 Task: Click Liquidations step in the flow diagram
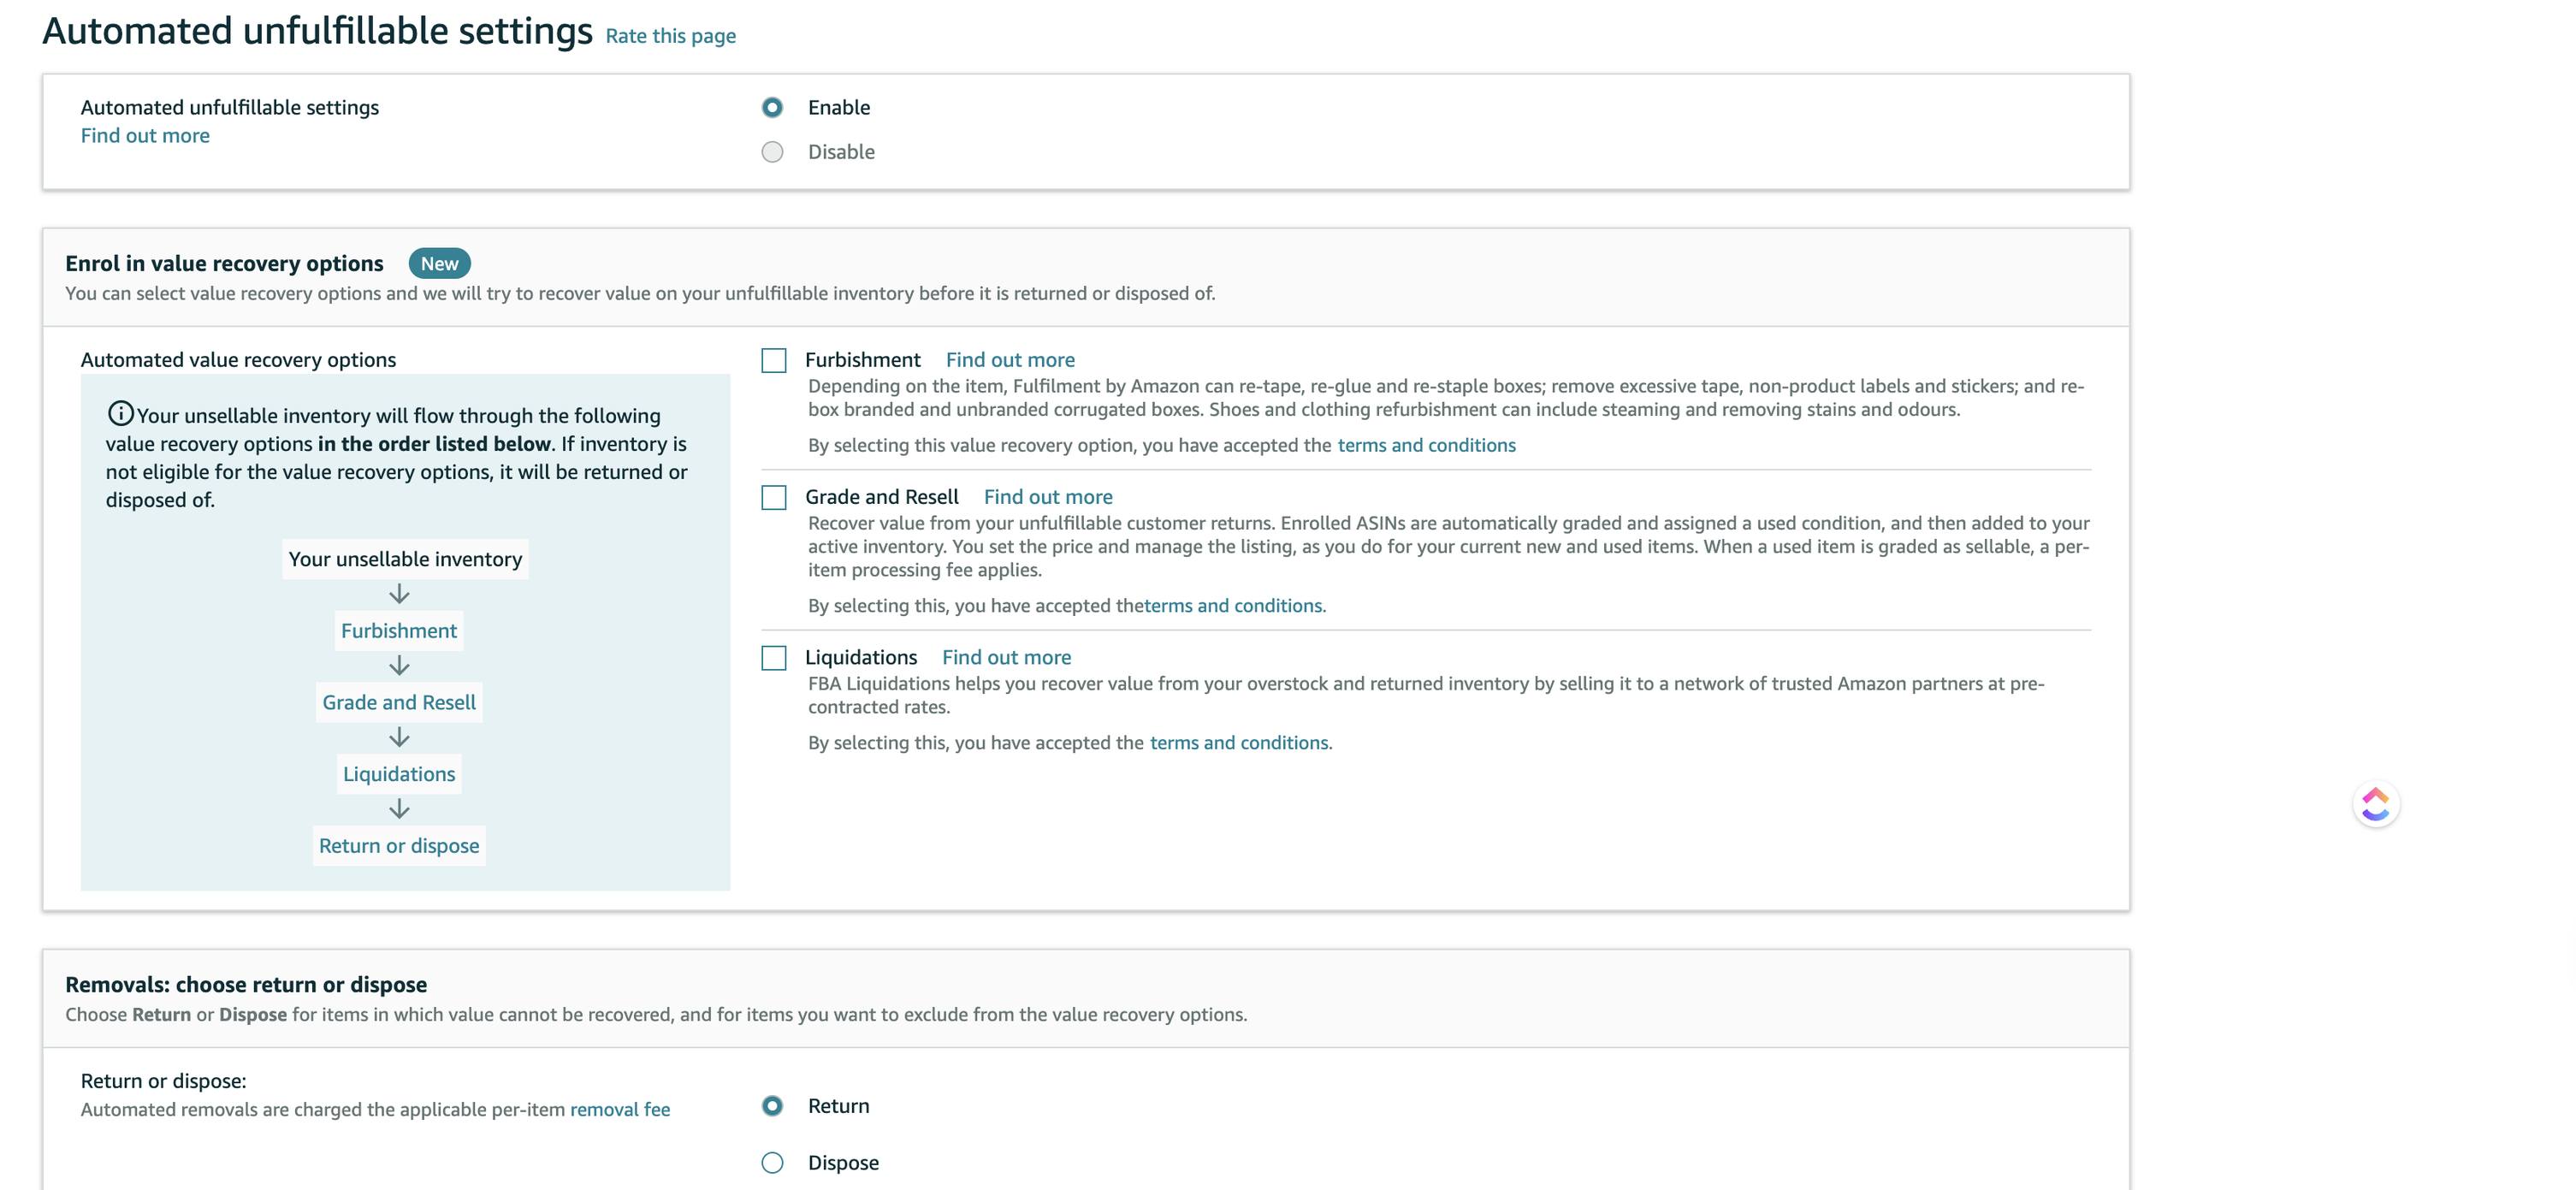tap(399, 774)
